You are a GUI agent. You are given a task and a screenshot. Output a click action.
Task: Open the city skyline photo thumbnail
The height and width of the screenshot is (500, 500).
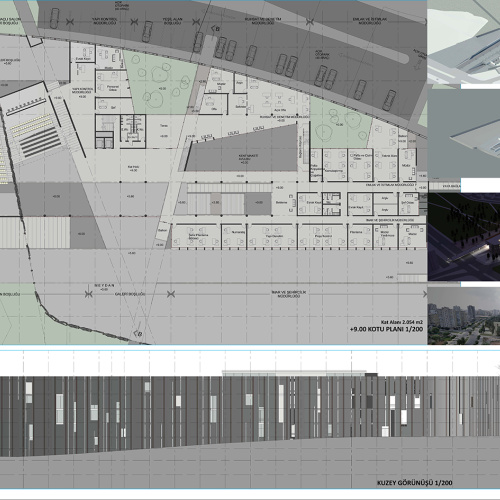pyautogui.click(x=464, y=316)
